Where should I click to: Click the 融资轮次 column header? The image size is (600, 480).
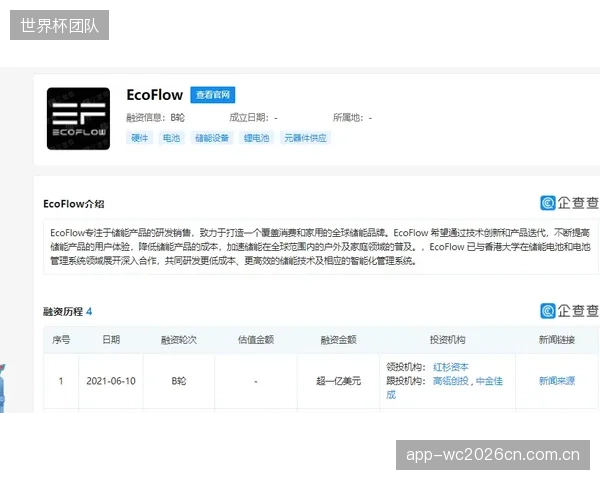(x=179, y=340)
